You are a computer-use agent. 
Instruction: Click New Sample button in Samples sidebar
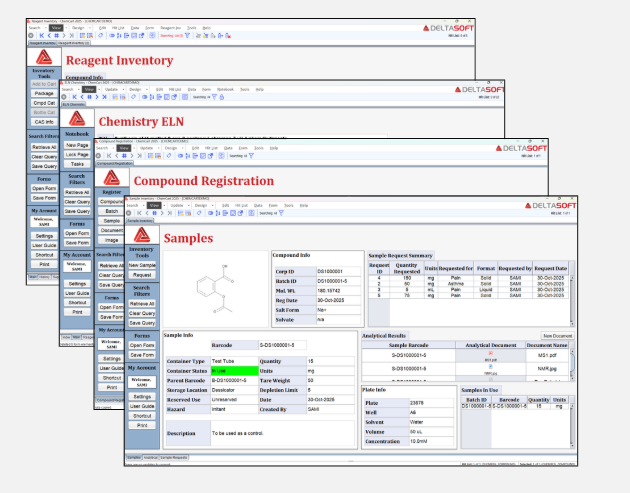click(x=142, y=265)
